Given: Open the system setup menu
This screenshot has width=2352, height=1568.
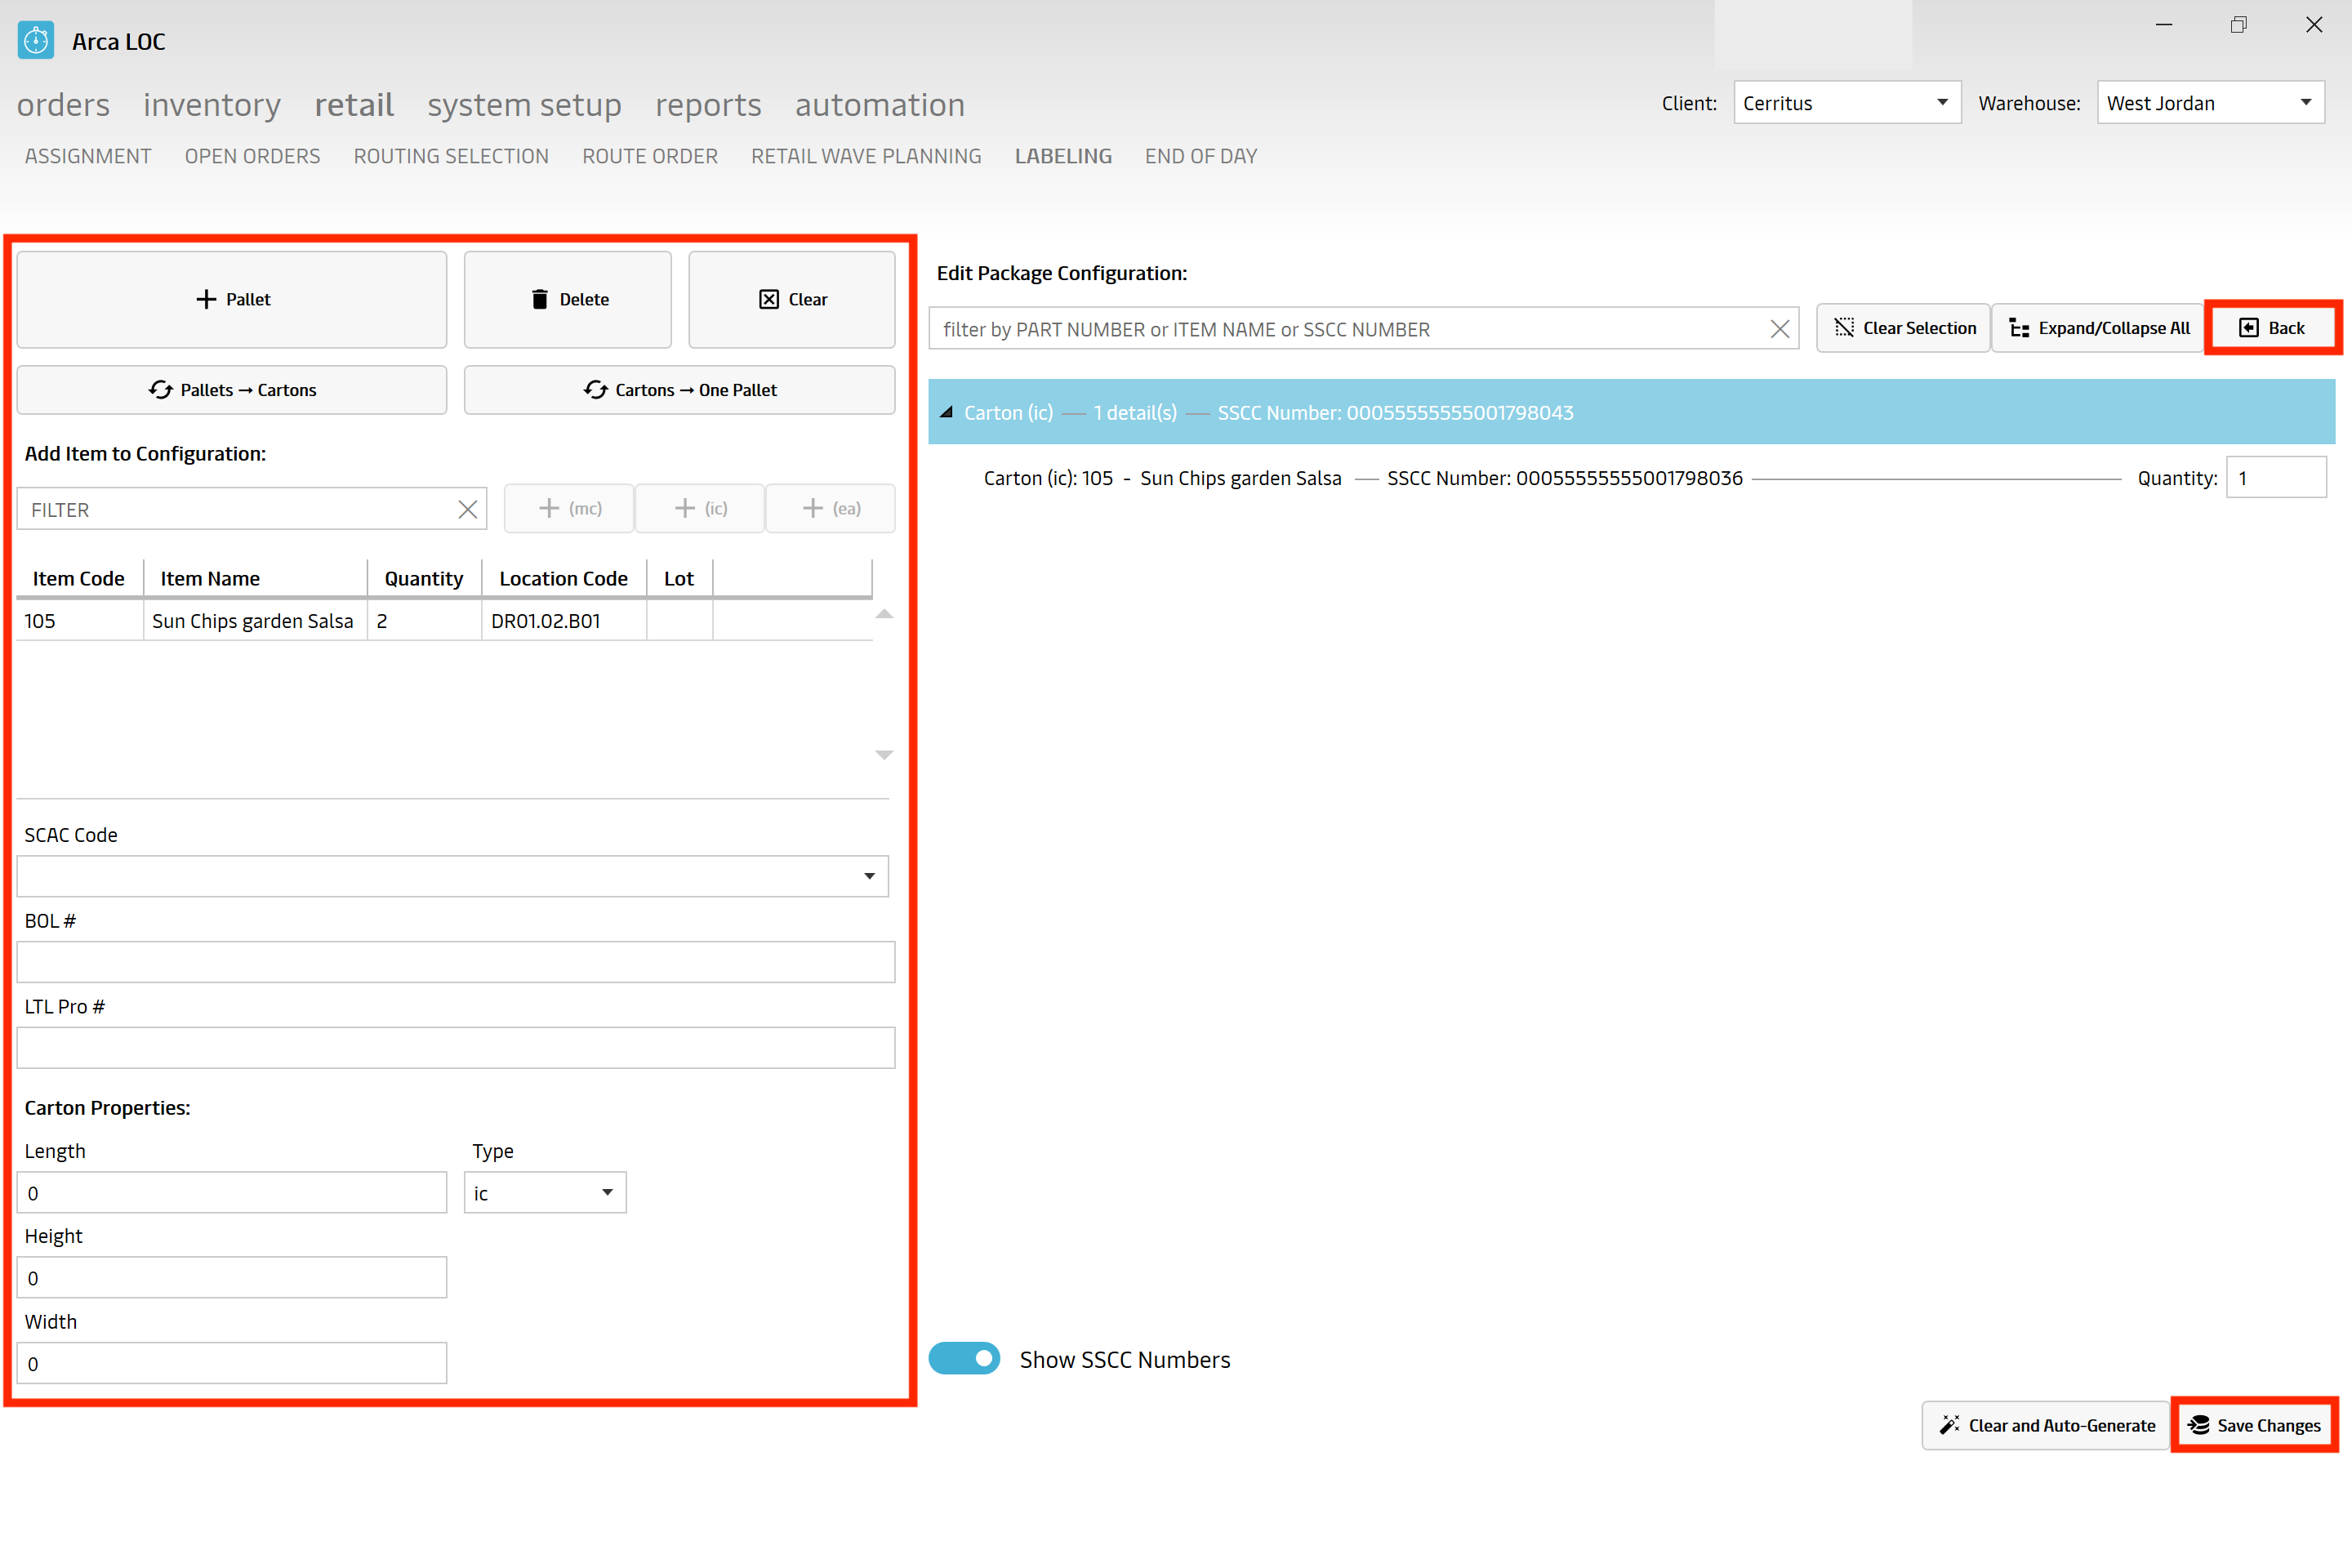Looking at the screenshot, I should coord(524,105).
